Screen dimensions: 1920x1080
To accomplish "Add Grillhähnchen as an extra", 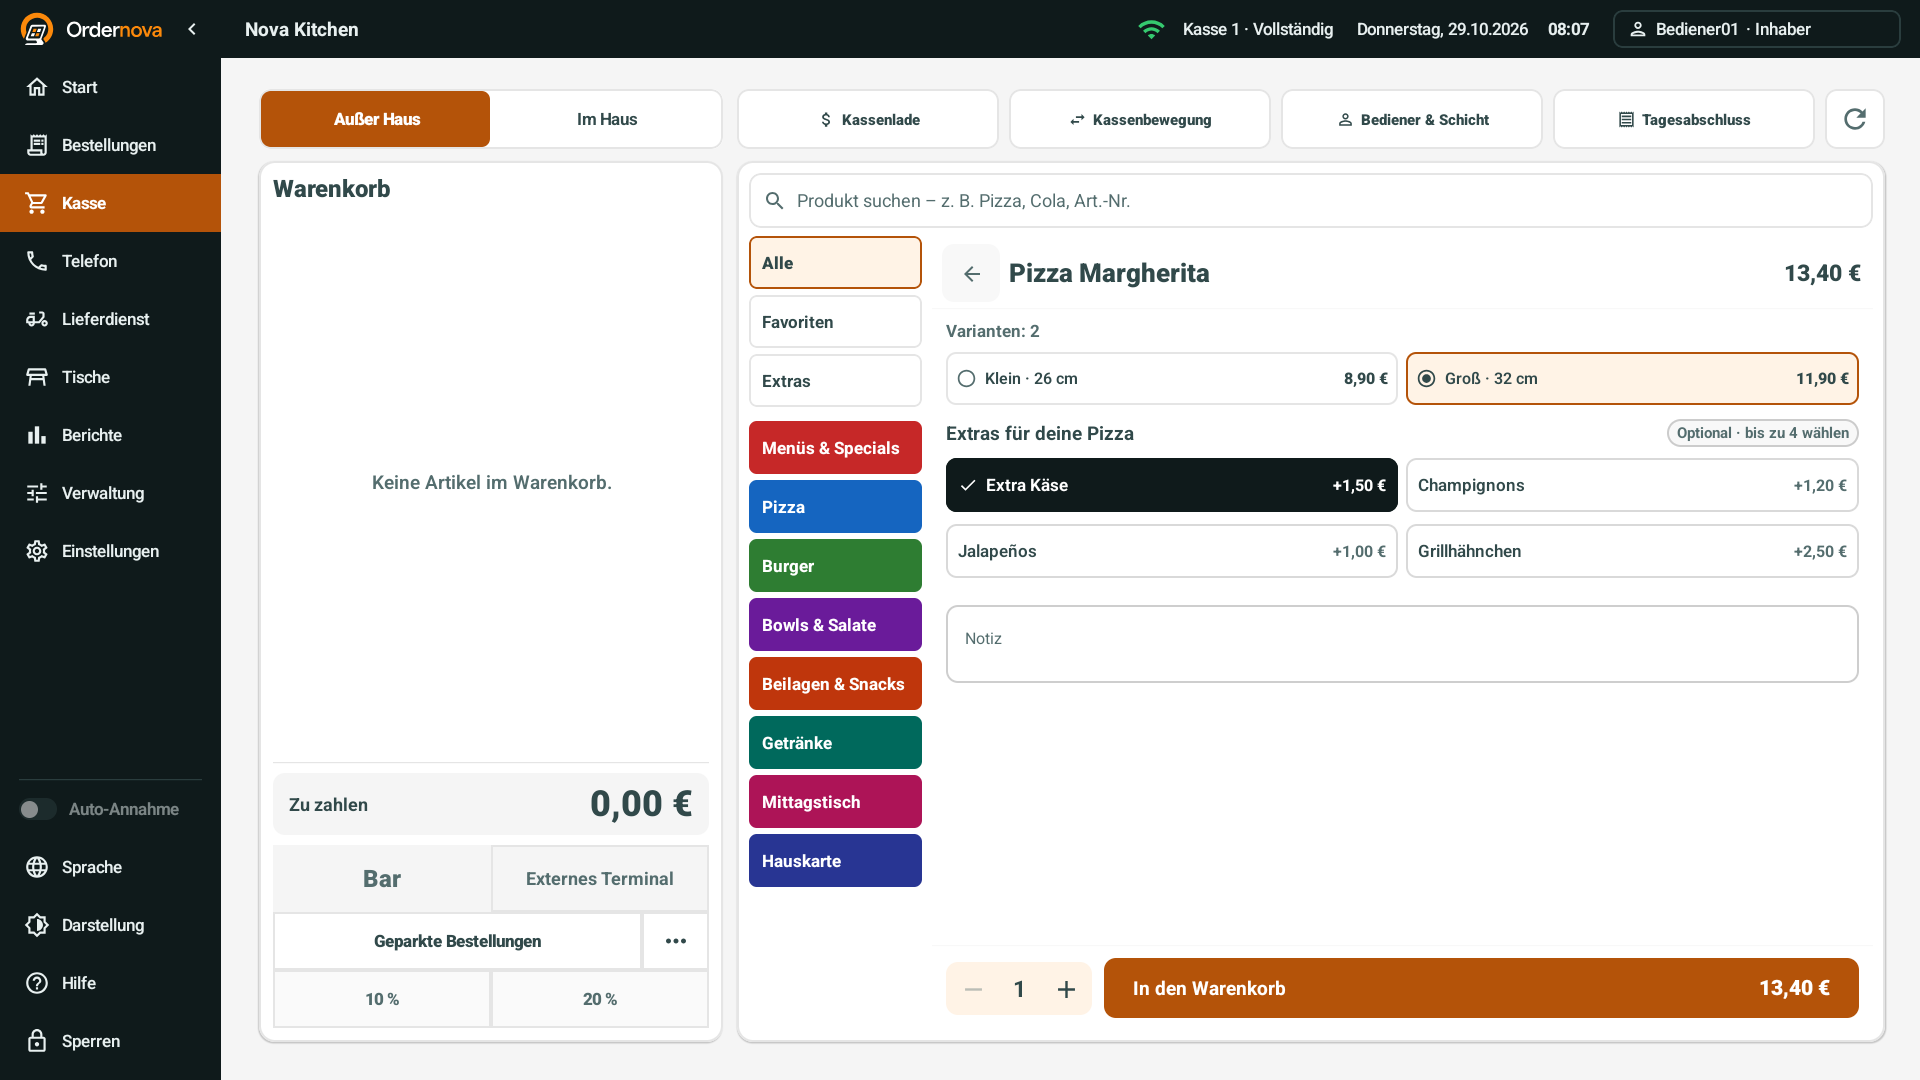I will pos(1632,551).
